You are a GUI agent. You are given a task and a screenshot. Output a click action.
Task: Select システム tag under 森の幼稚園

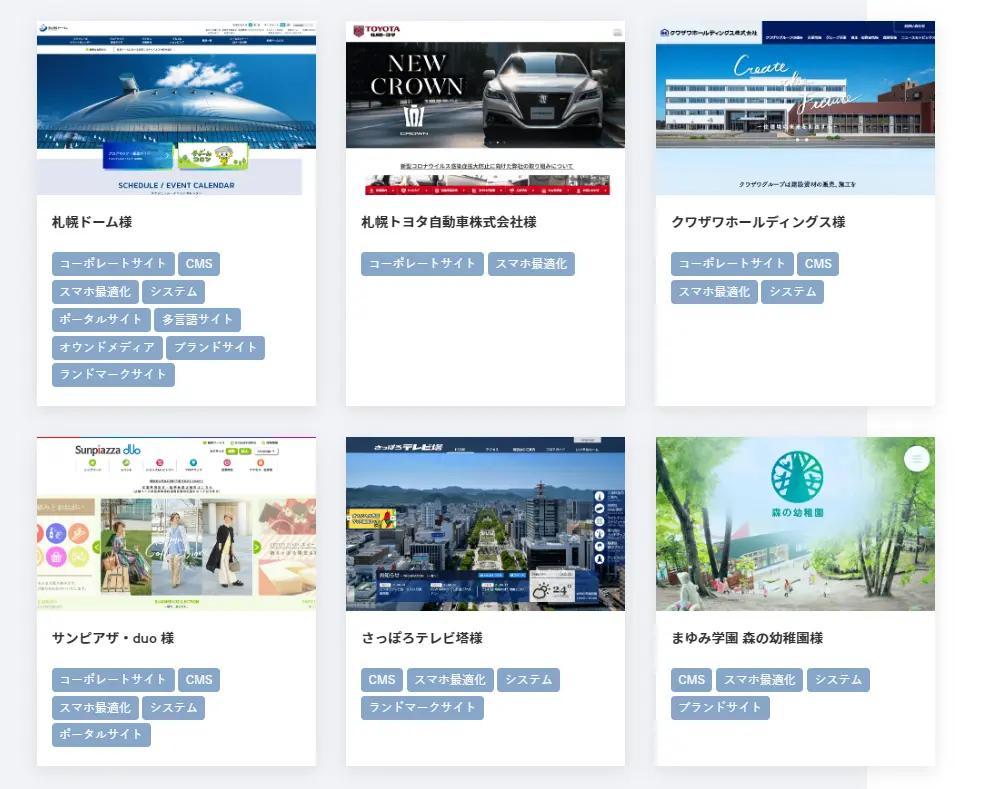pos(838,680)
